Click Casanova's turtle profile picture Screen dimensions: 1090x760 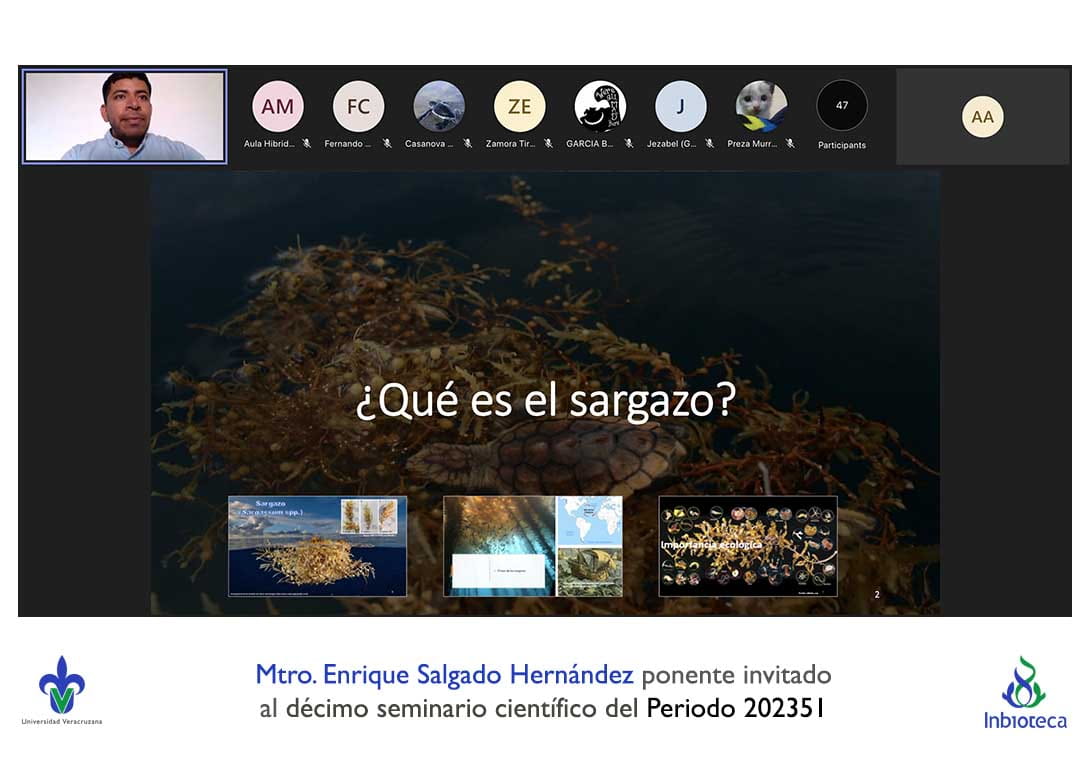point(439,106)
